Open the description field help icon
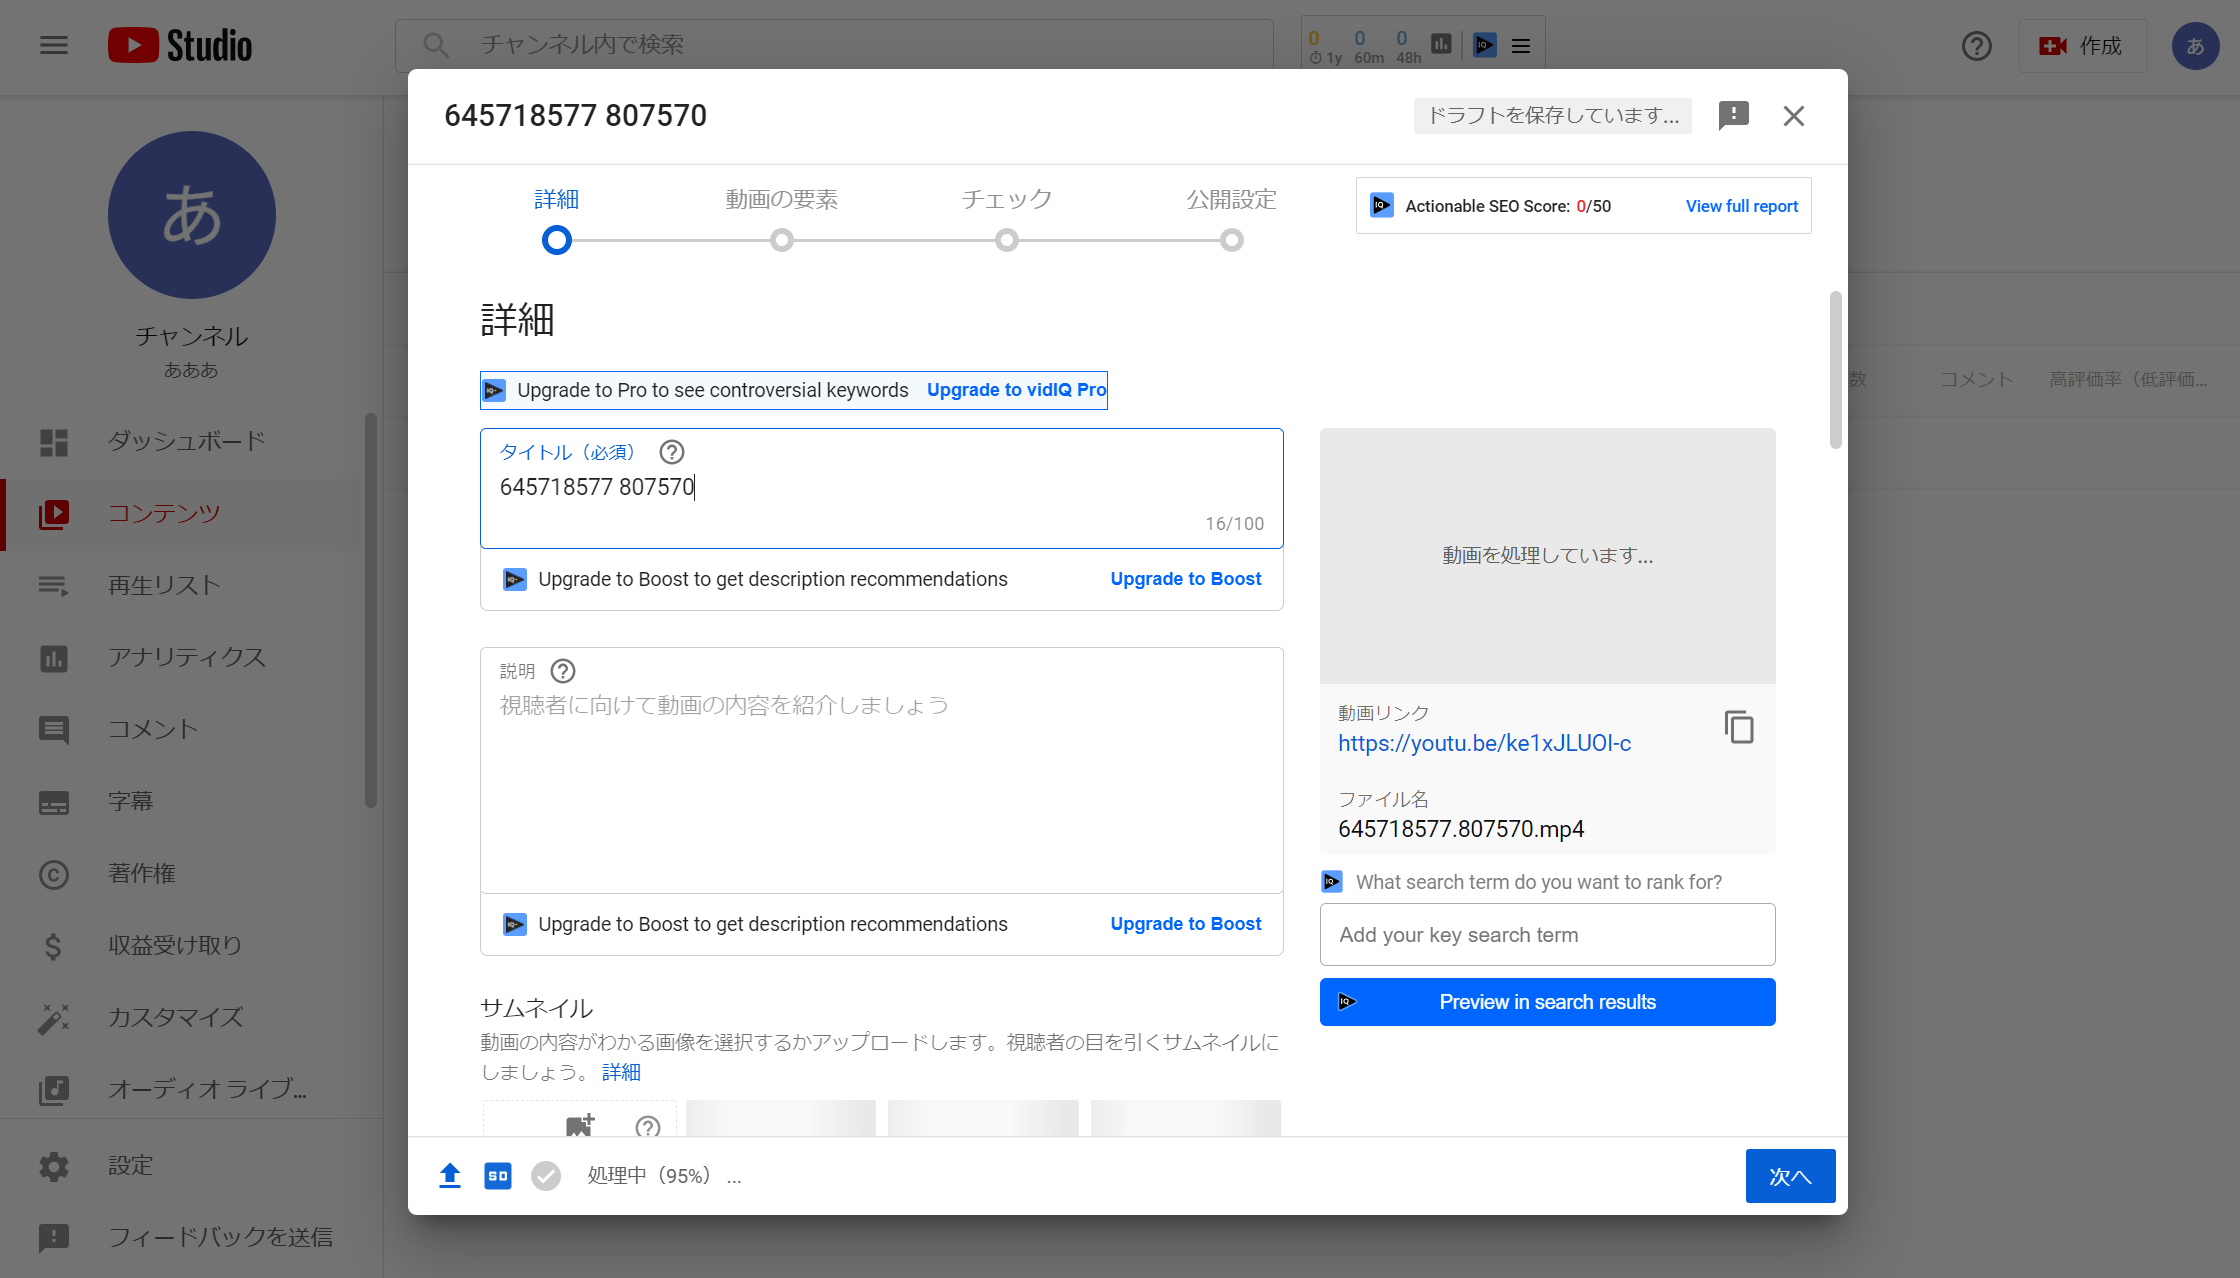Viewport: 2240px width, 1278px height. coord(563,671)
